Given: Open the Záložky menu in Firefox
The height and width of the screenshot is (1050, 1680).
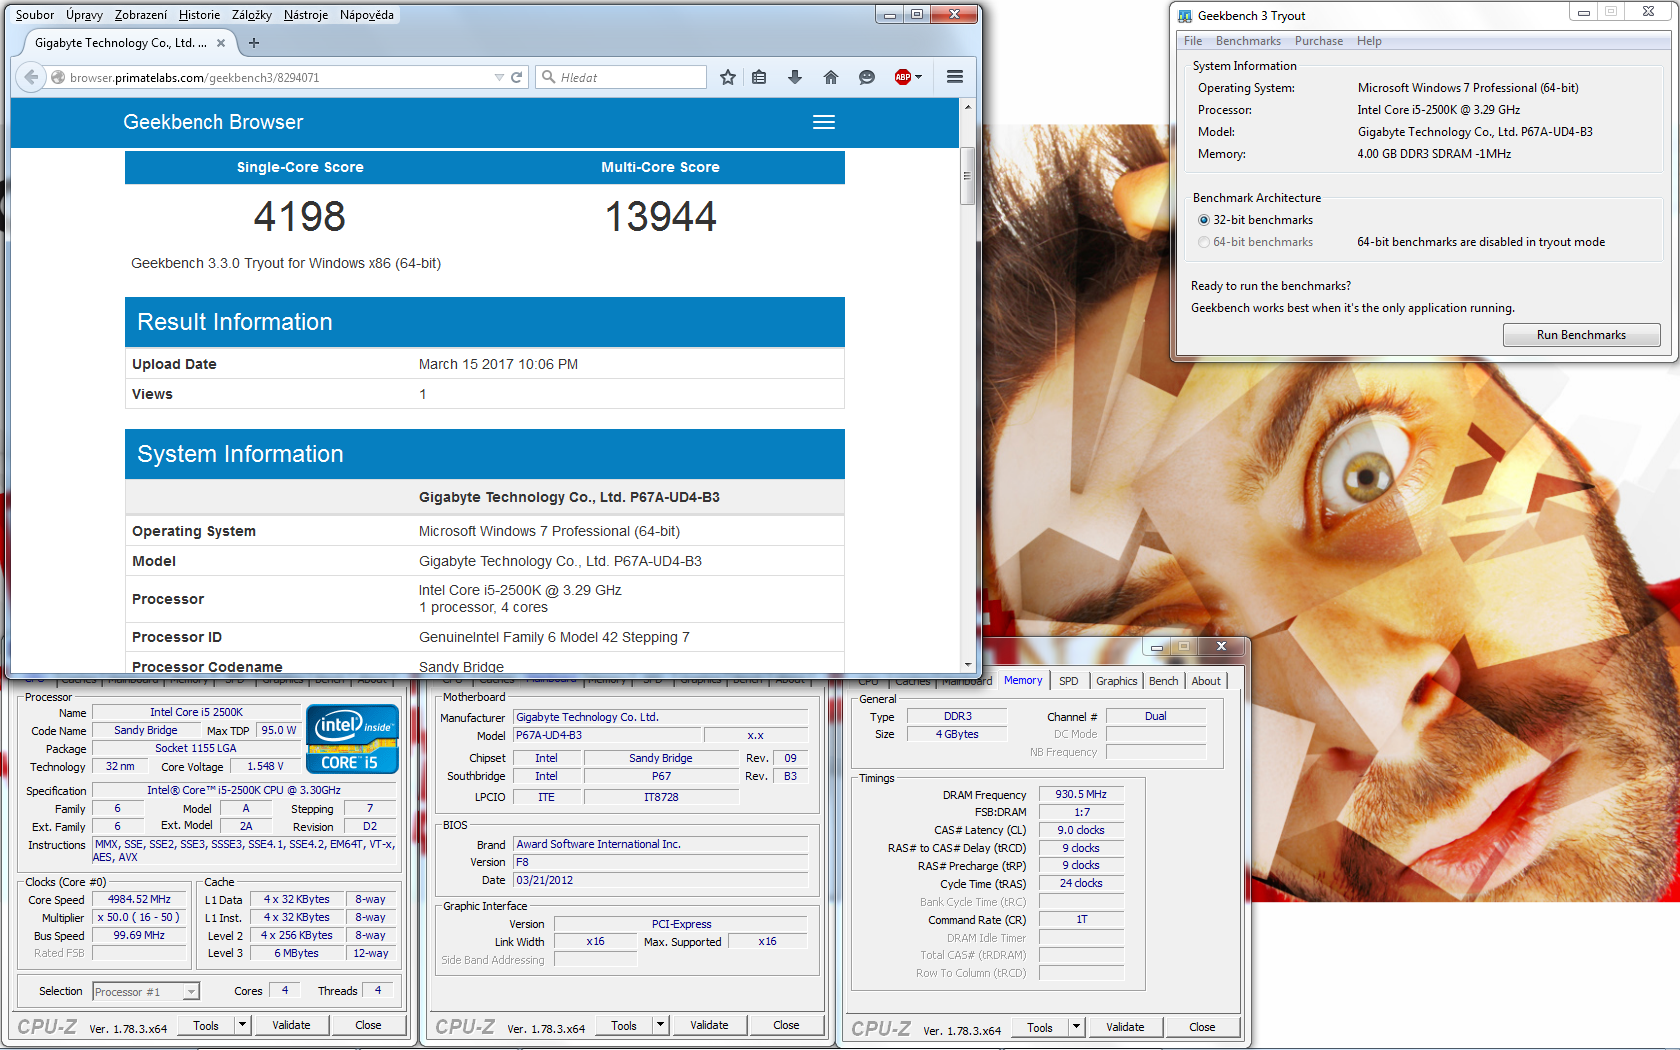Looking at the screenshot, I should point(252,15).
